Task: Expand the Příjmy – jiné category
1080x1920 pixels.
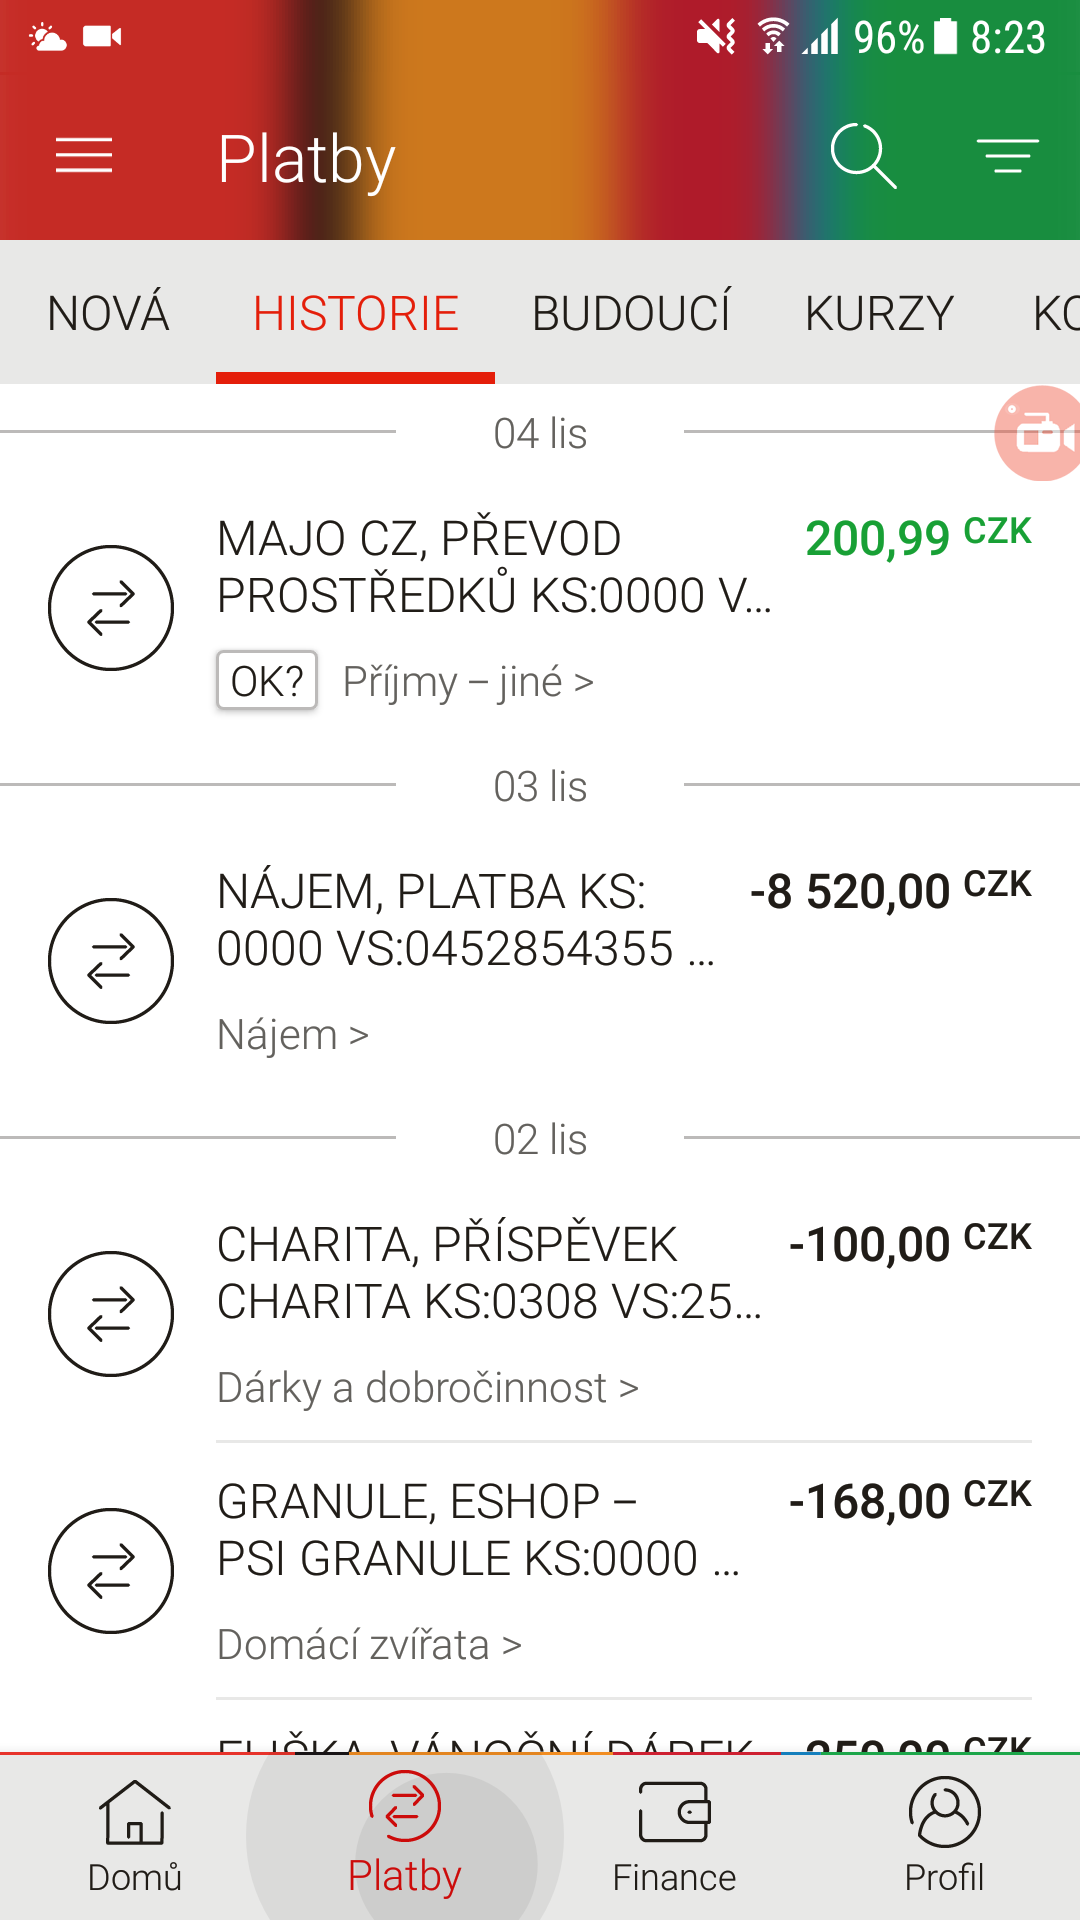Action: [468, 682]
